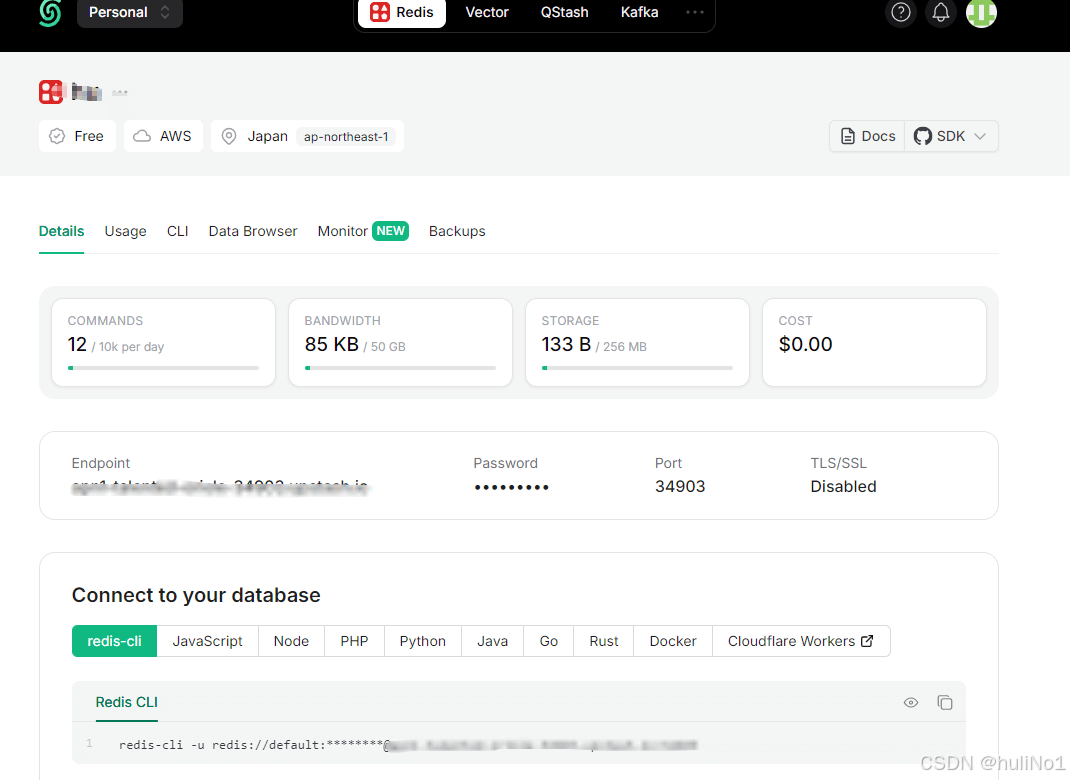This screenshot has width=1070, height=780.
Task: Click the Free plan badge
Action: click(77, 136)
